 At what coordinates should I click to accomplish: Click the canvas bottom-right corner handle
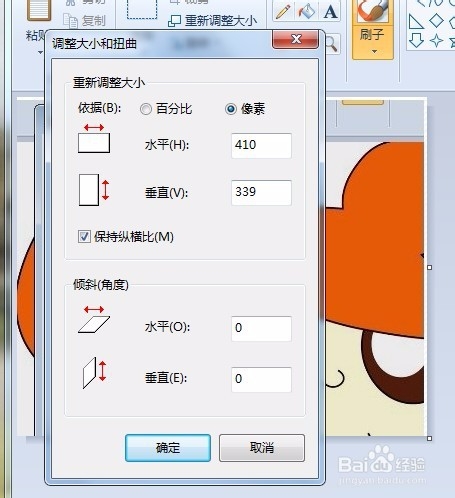(429, 438)
